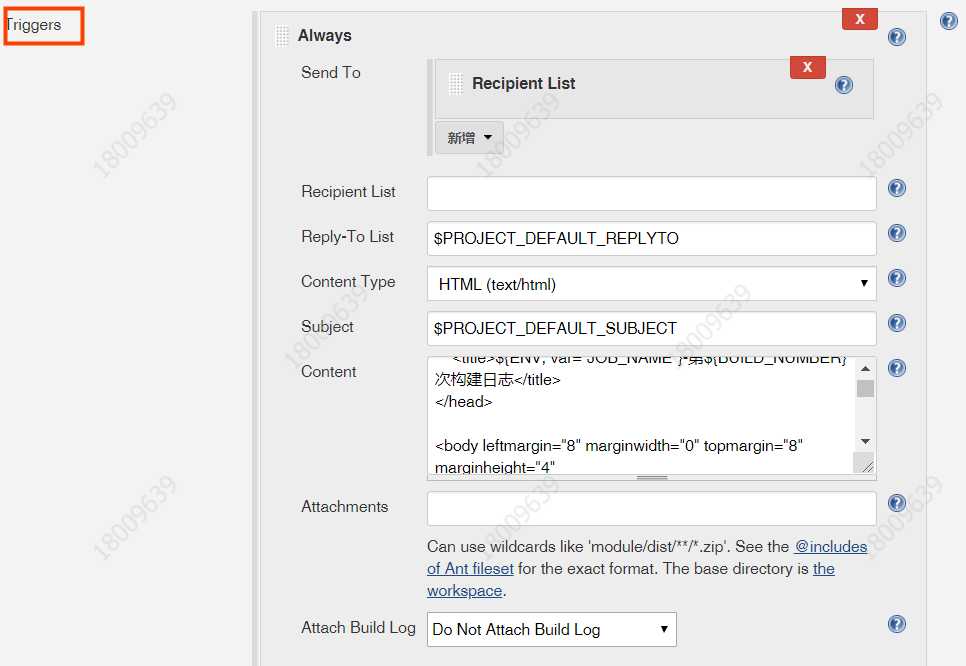Click the Content scrollbar up arrow
This screenshot has width=966, height=666.
click(865, 368)
